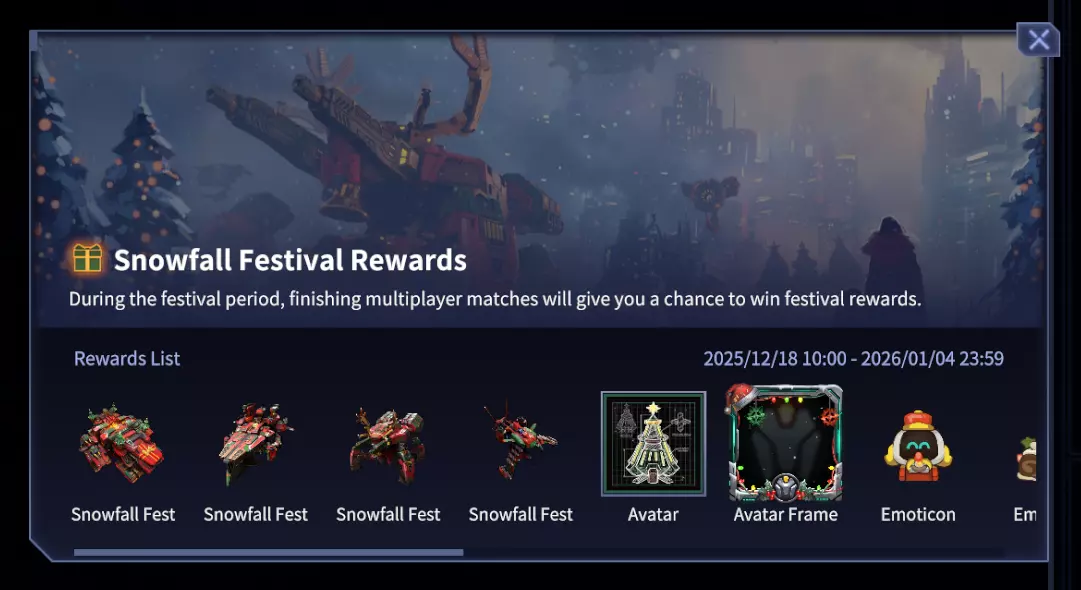The image size is (1081, 590).
Task: Click the festival date range text
Action: click(x=853, y=358)
